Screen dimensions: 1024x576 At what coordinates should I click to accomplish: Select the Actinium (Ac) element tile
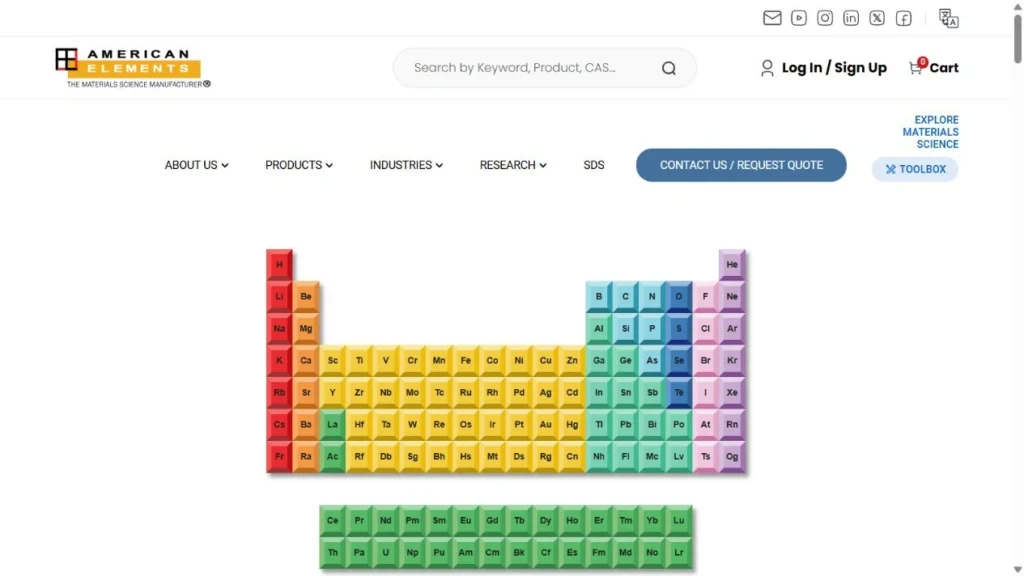click(x=332, y=456)
